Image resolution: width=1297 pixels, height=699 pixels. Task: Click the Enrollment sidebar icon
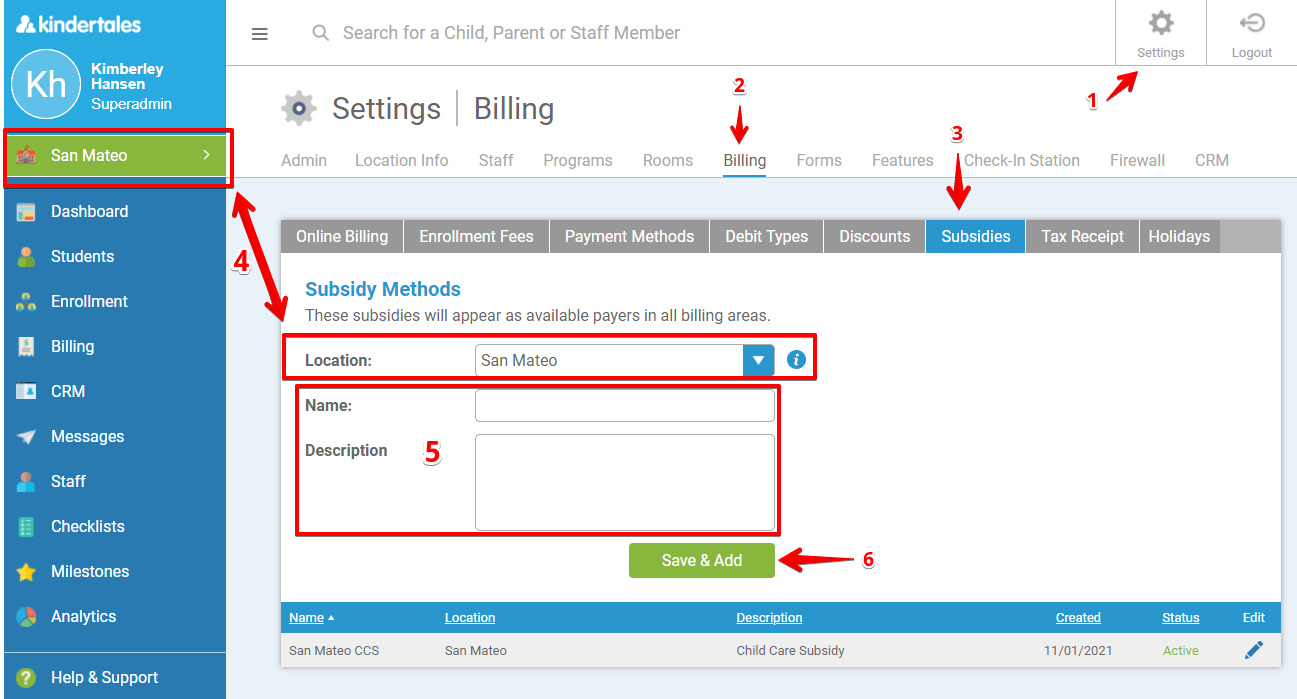pyautogui.click(x=26, y=302)
